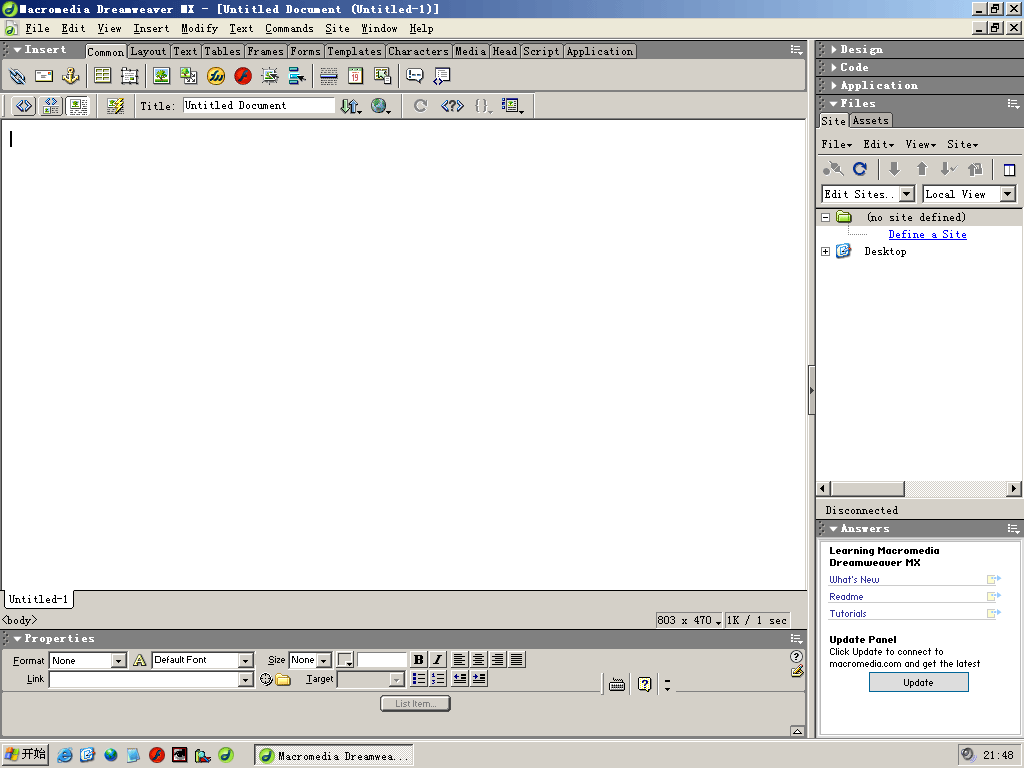Click the Insert Table icon
This screenshot has width=1024, height=768.
coord(102,76)
